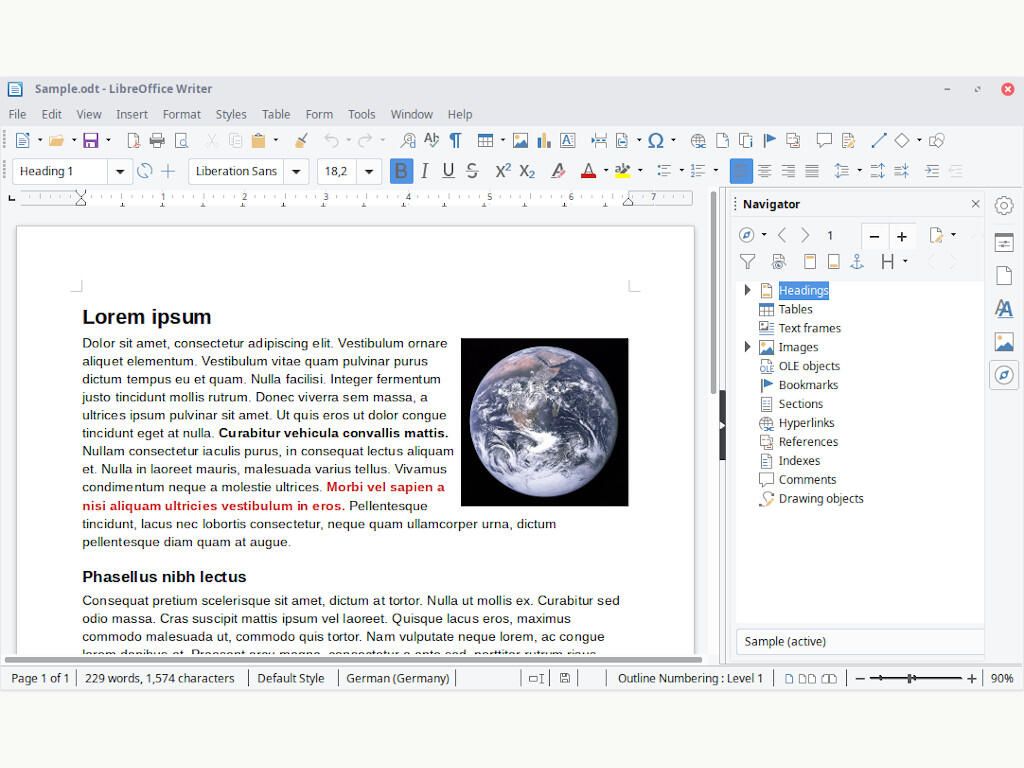Expand the Headings tree node

pyautogui.click(x=747, y=290)
